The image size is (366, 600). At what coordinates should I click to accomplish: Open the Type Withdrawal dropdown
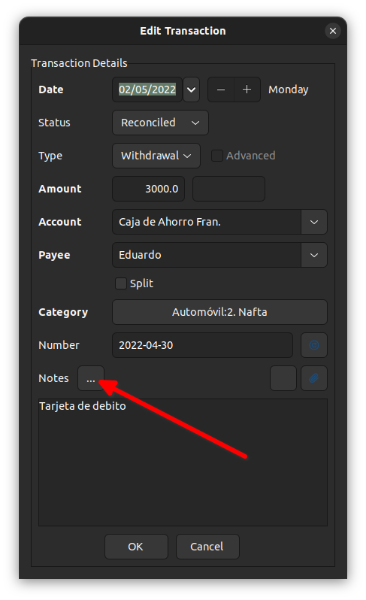(x=156, y=156)
